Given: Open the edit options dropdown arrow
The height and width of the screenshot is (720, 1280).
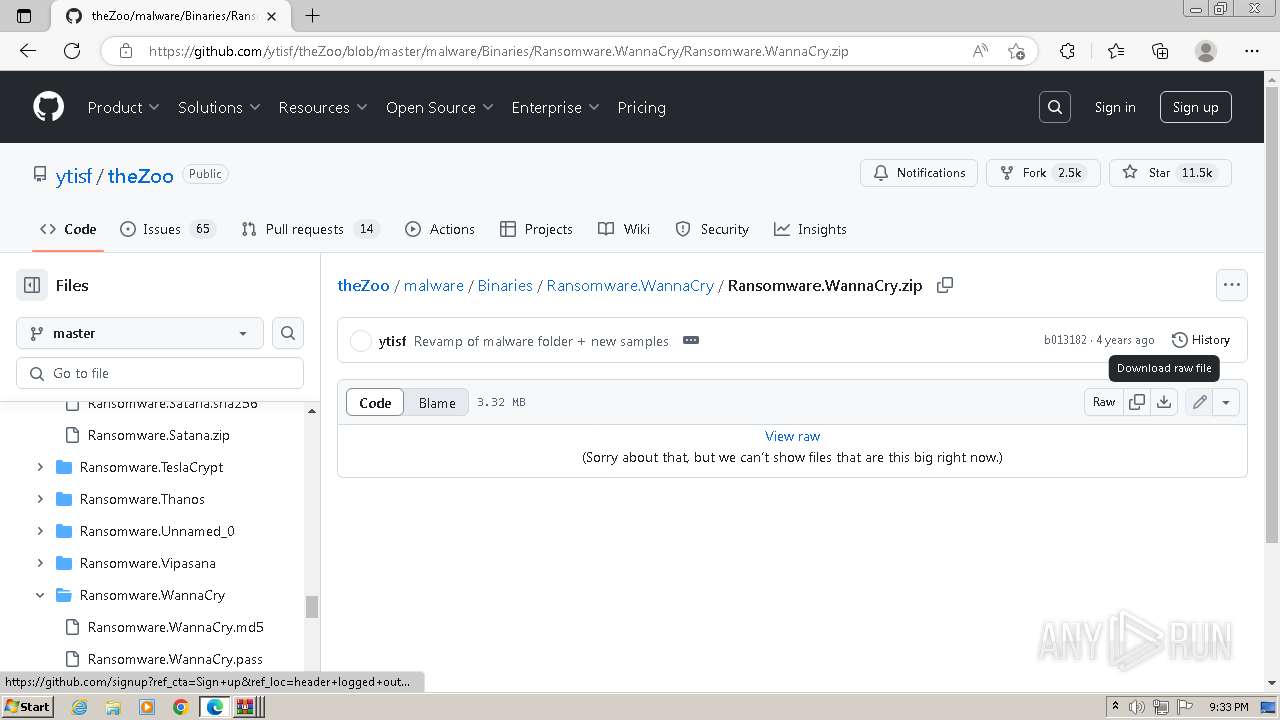Looking at the screenshot, I should (1226, 402).
